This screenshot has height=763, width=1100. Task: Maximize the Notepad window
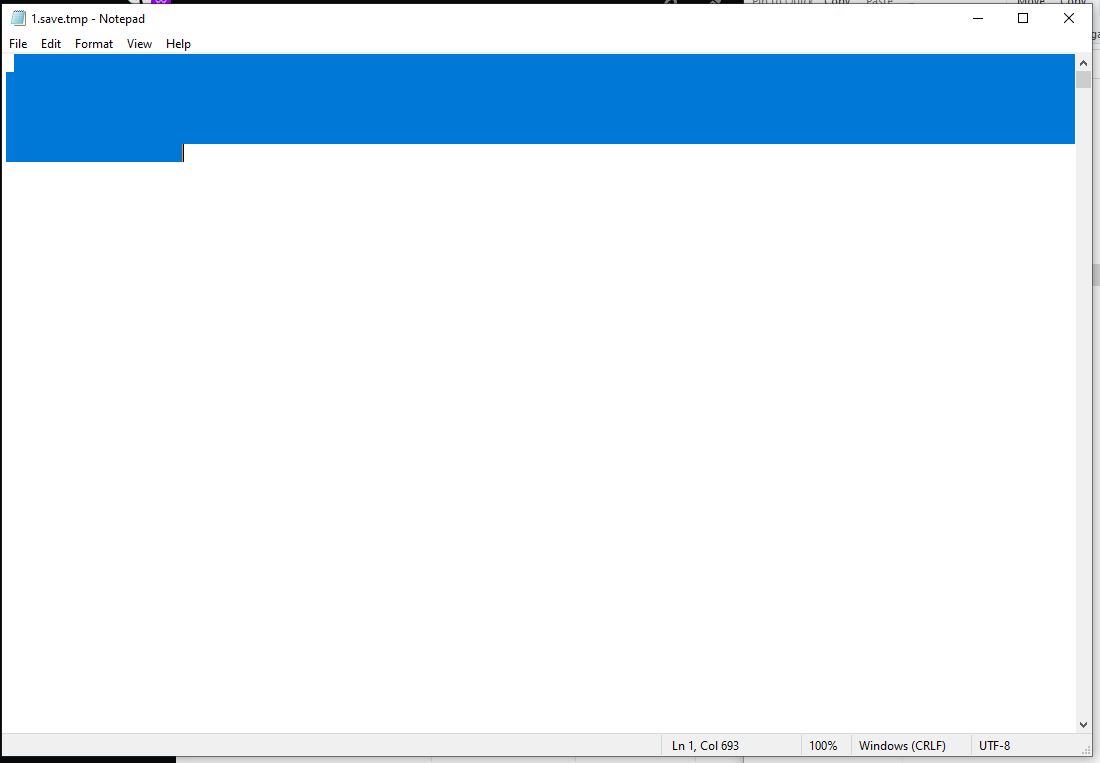[x=1023, y=18]
